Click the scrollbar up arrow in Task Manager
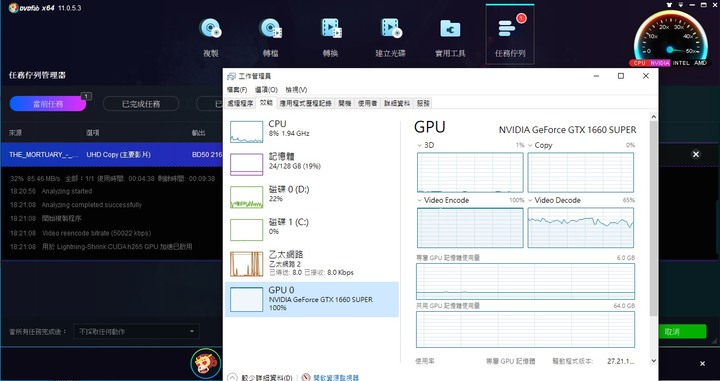Viewport: 720px width, 381px height. 653,117
